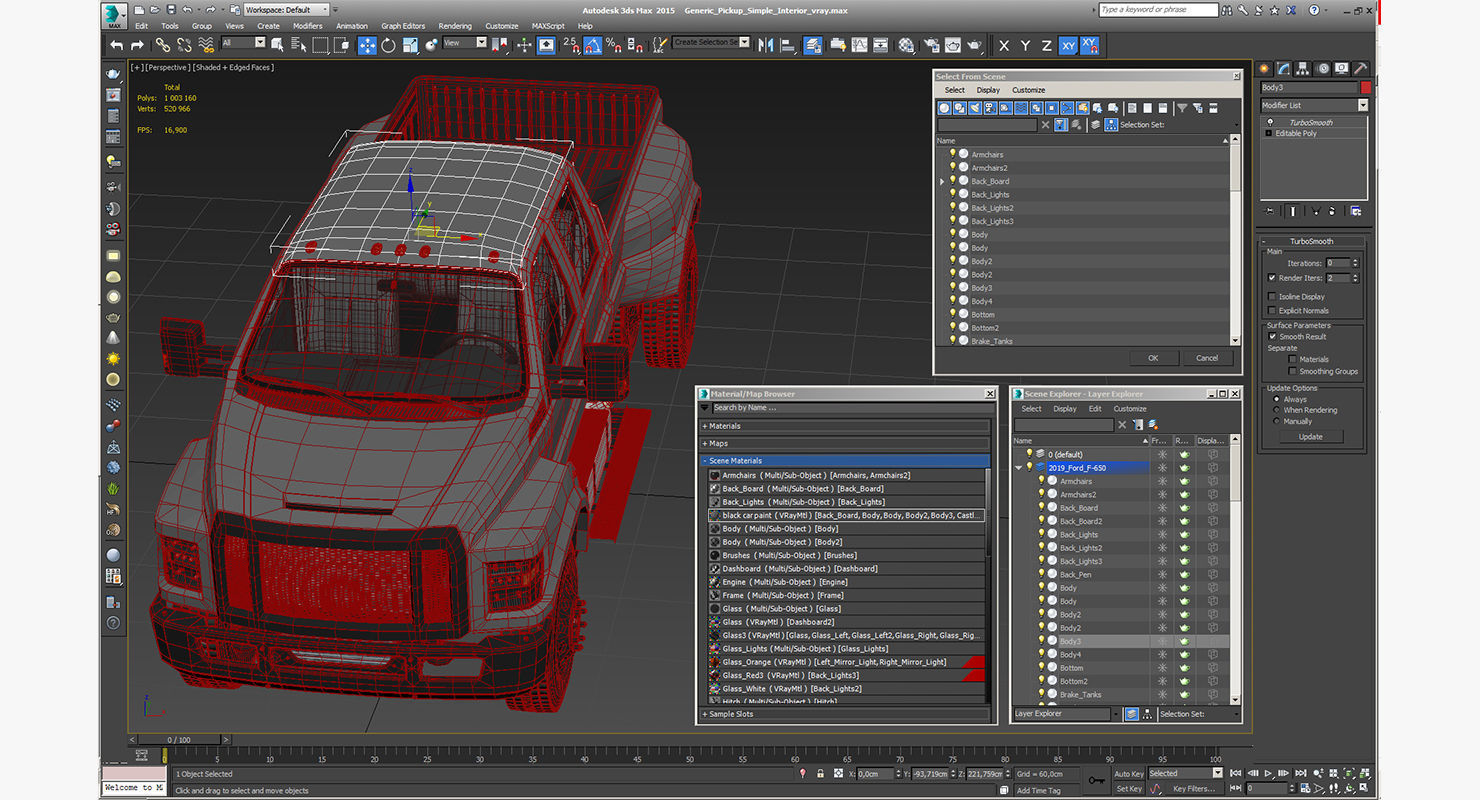Open the selection filter All dropdown
The width and height of the screenshot is (1480, 800).
pos(243,43)
